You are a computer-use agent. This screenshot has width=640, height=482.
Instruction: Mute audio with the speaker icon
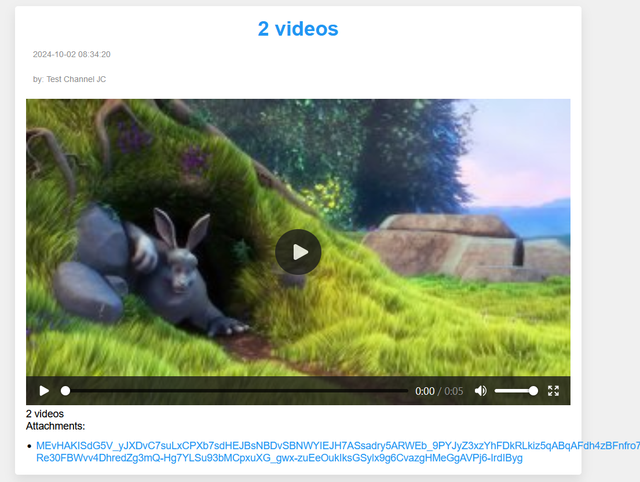(480, 391)
